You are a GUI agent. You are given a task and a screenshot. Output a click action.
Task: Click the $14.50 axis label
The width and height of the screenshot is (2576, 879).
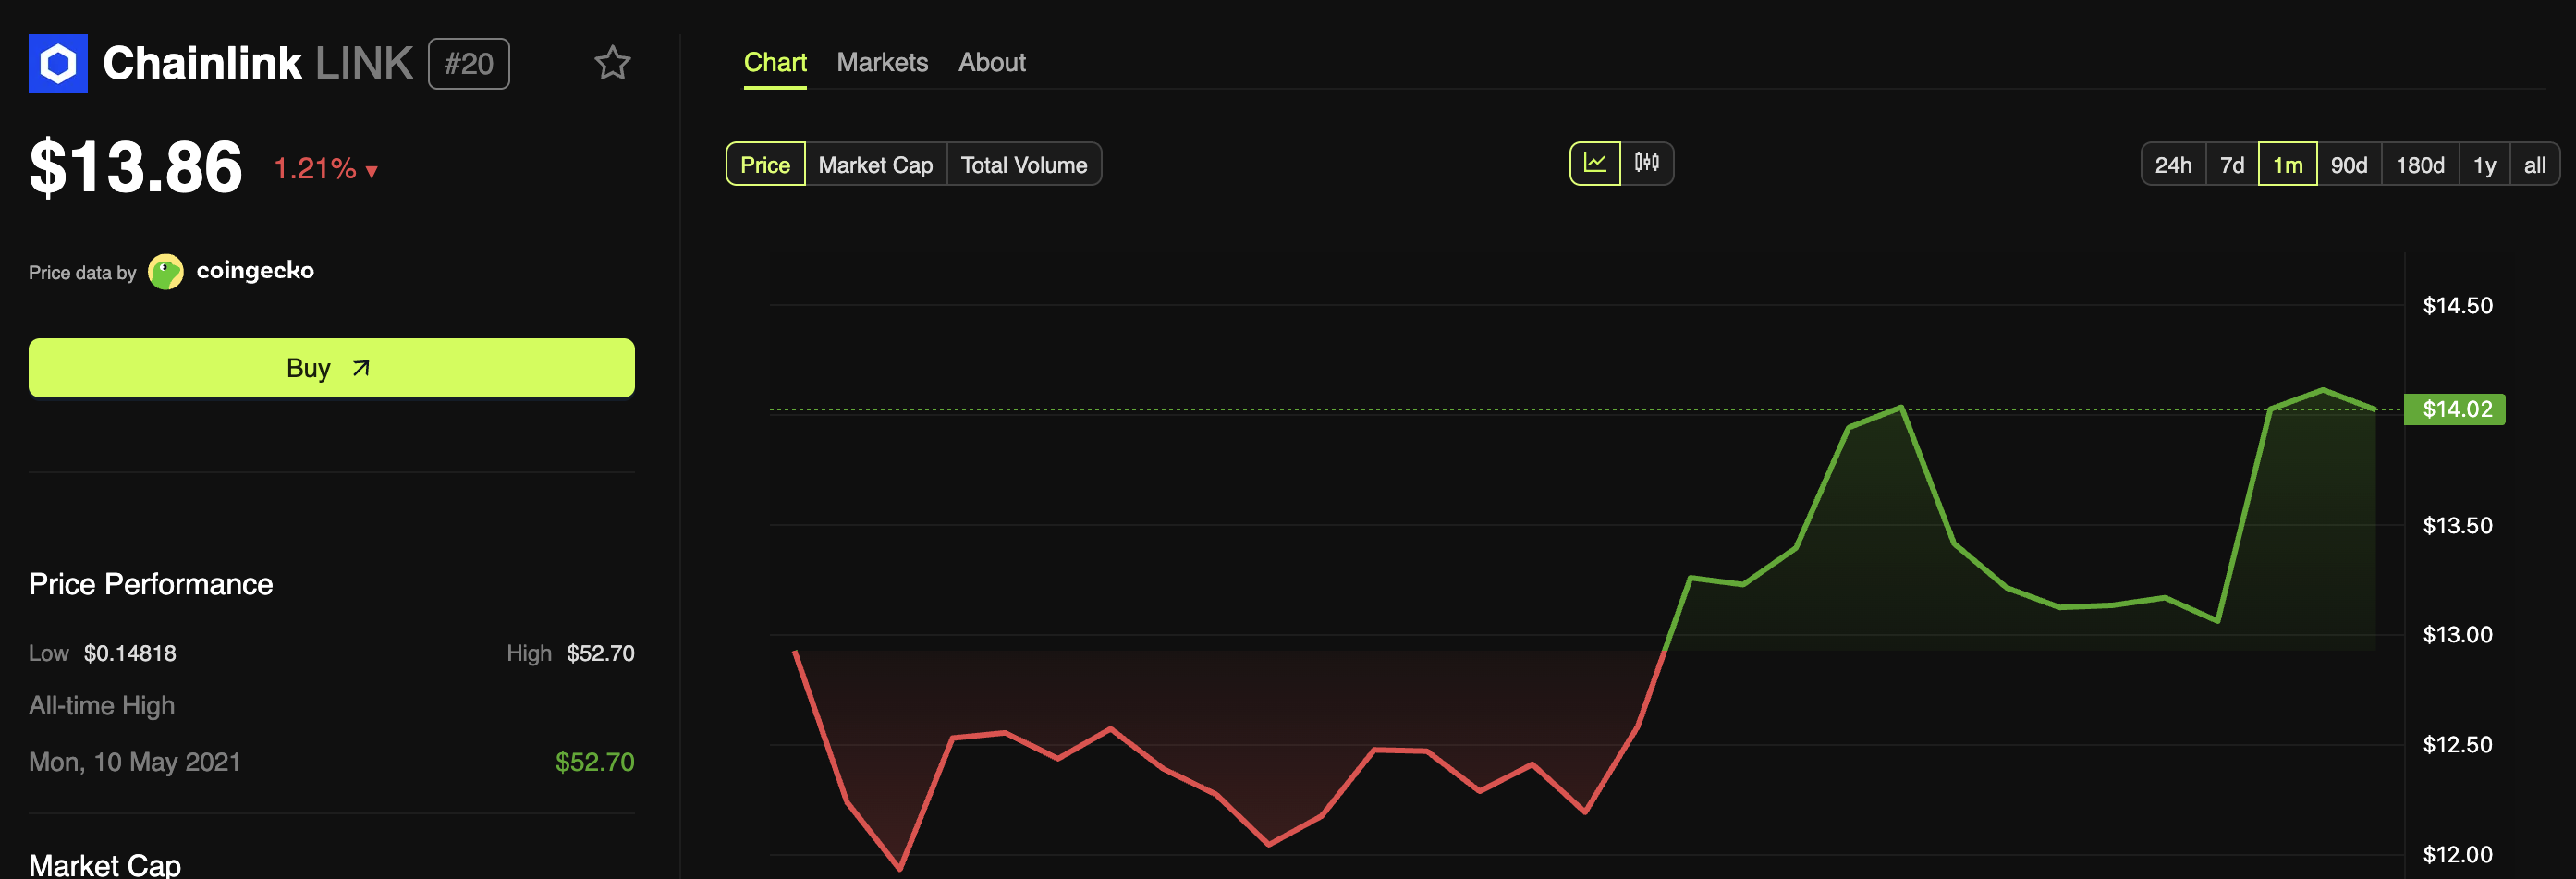pos(2458,306)
